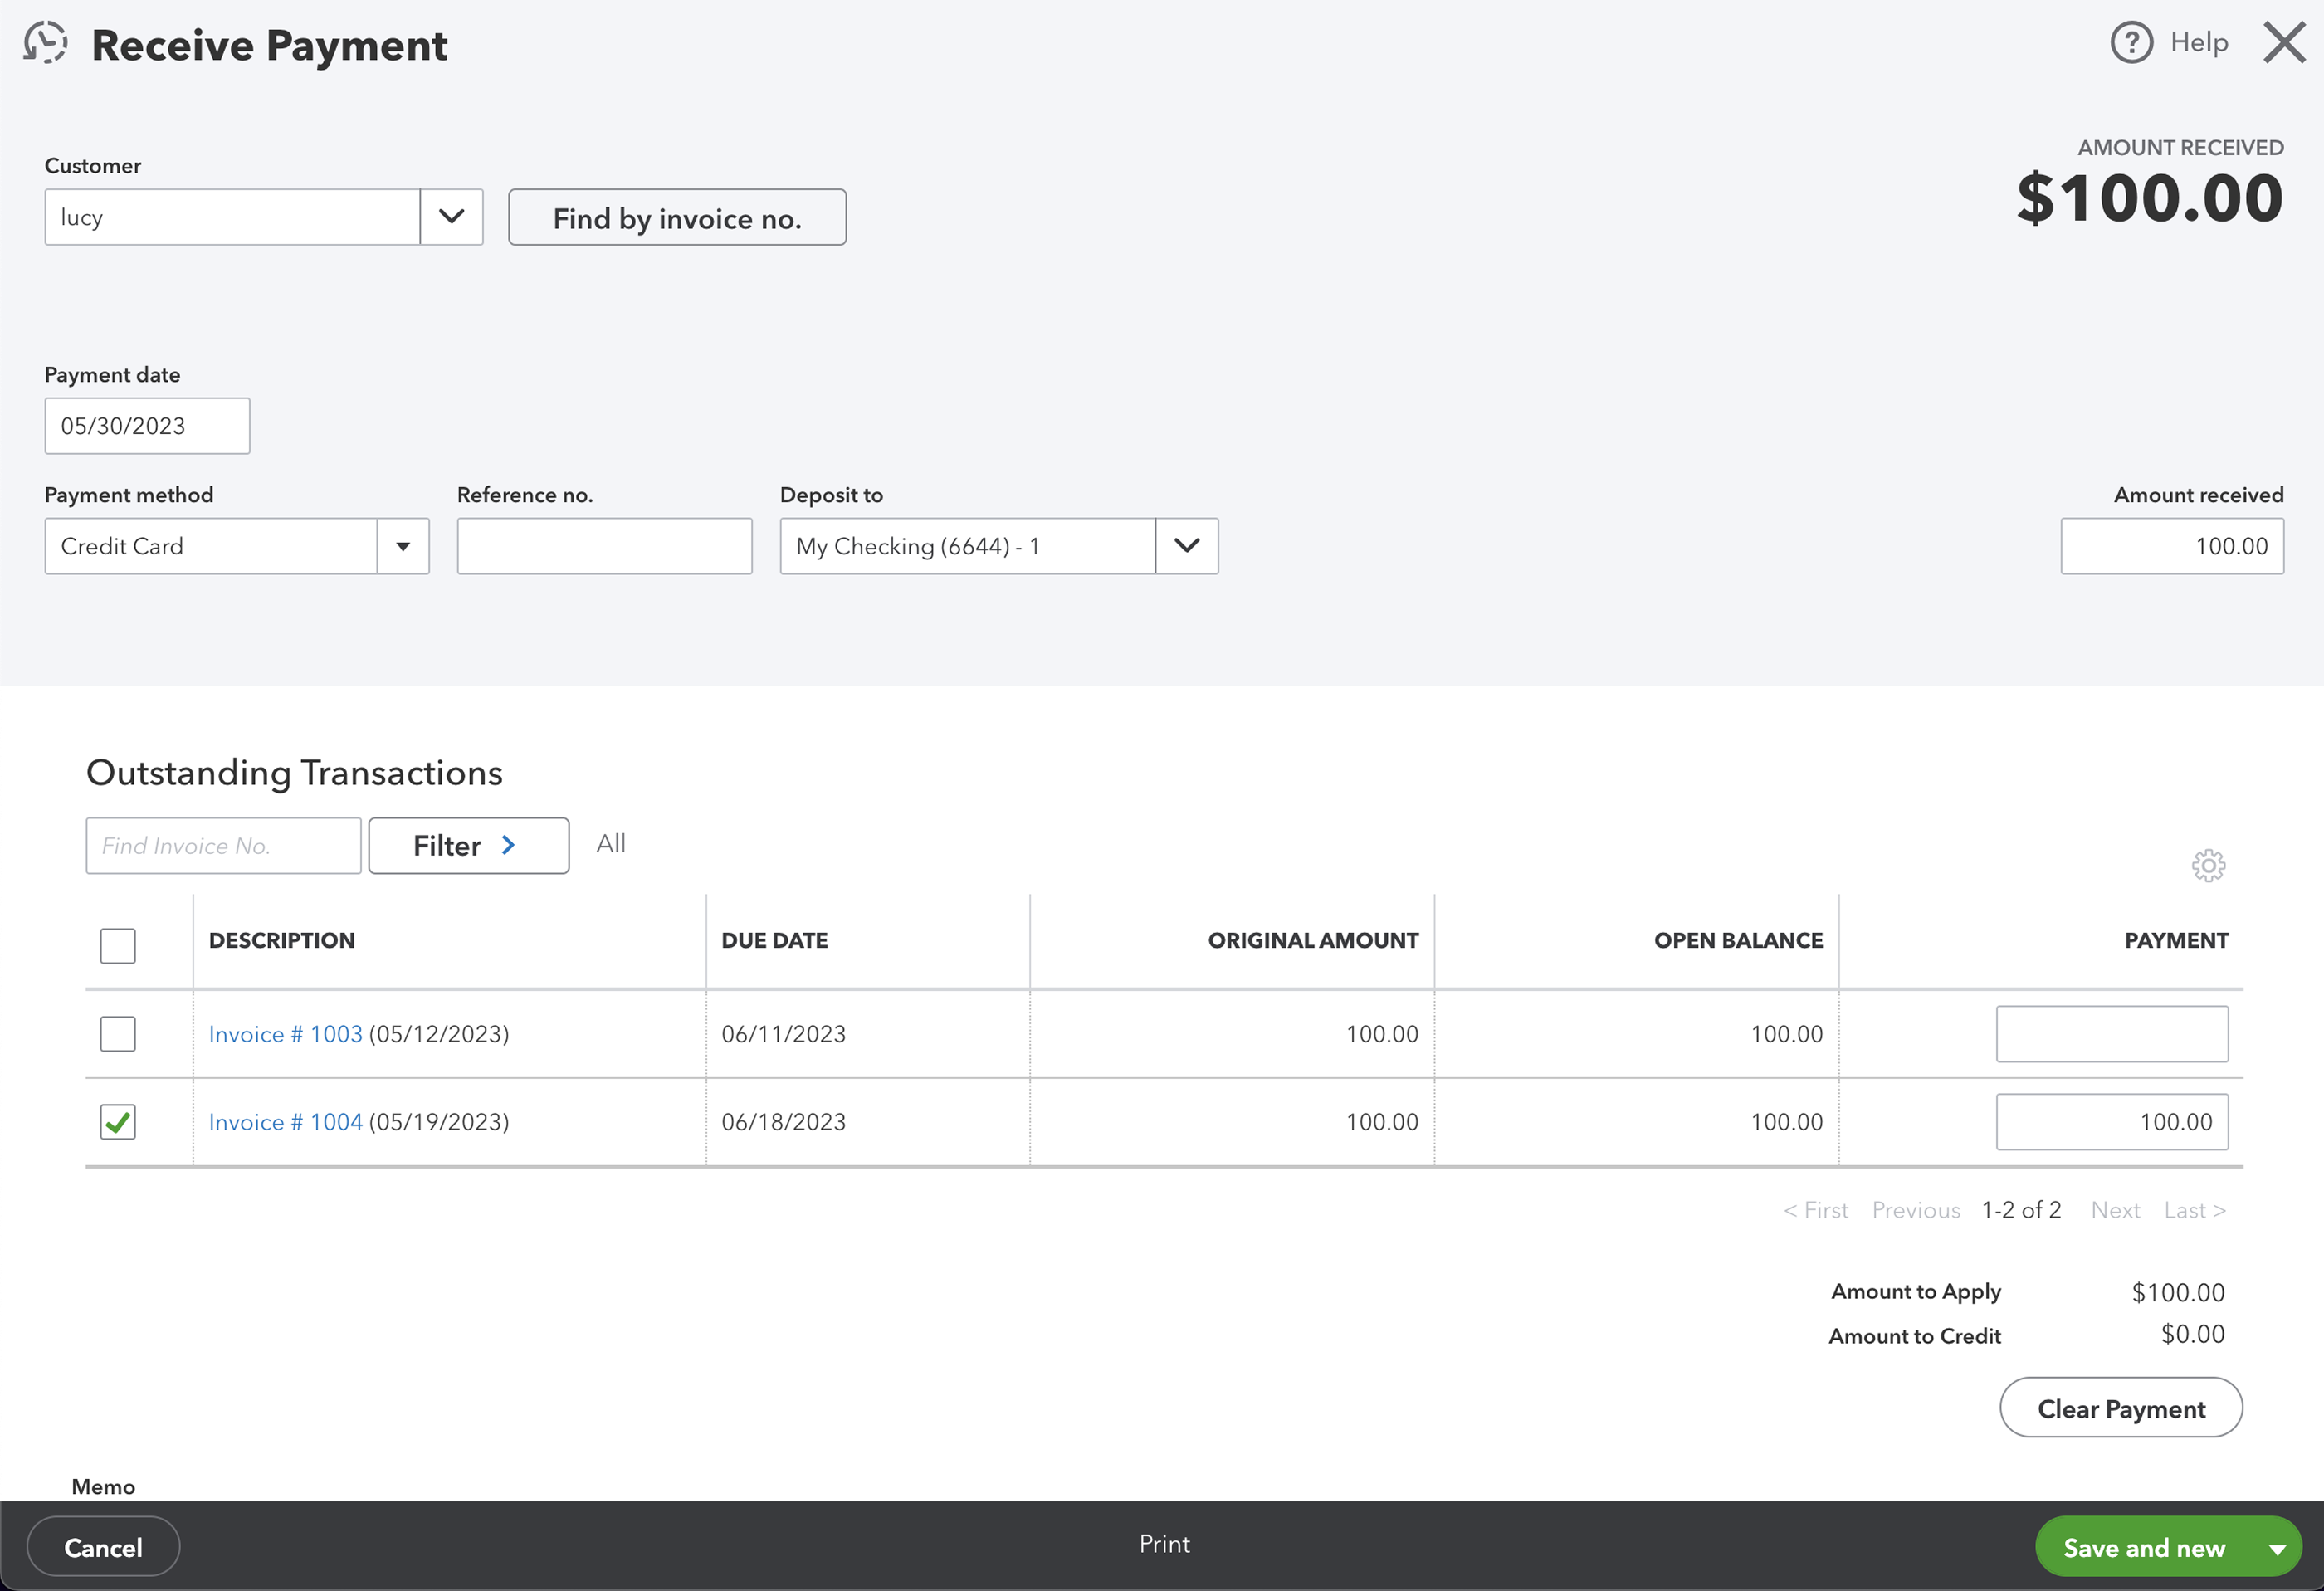Click the Memo label
This screenshot has width=2324, height=1591.
[x=103, y=1486]
